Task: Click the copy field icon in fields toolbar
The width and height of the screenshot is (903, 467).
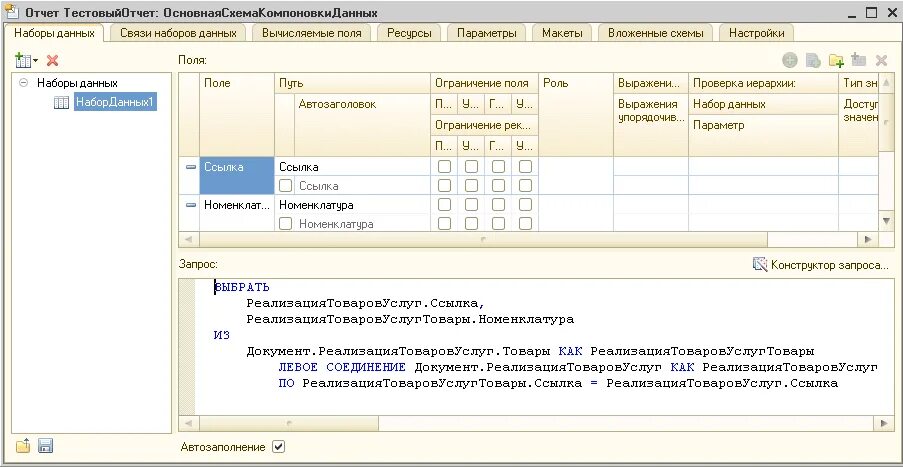Action: click(813, 60)
